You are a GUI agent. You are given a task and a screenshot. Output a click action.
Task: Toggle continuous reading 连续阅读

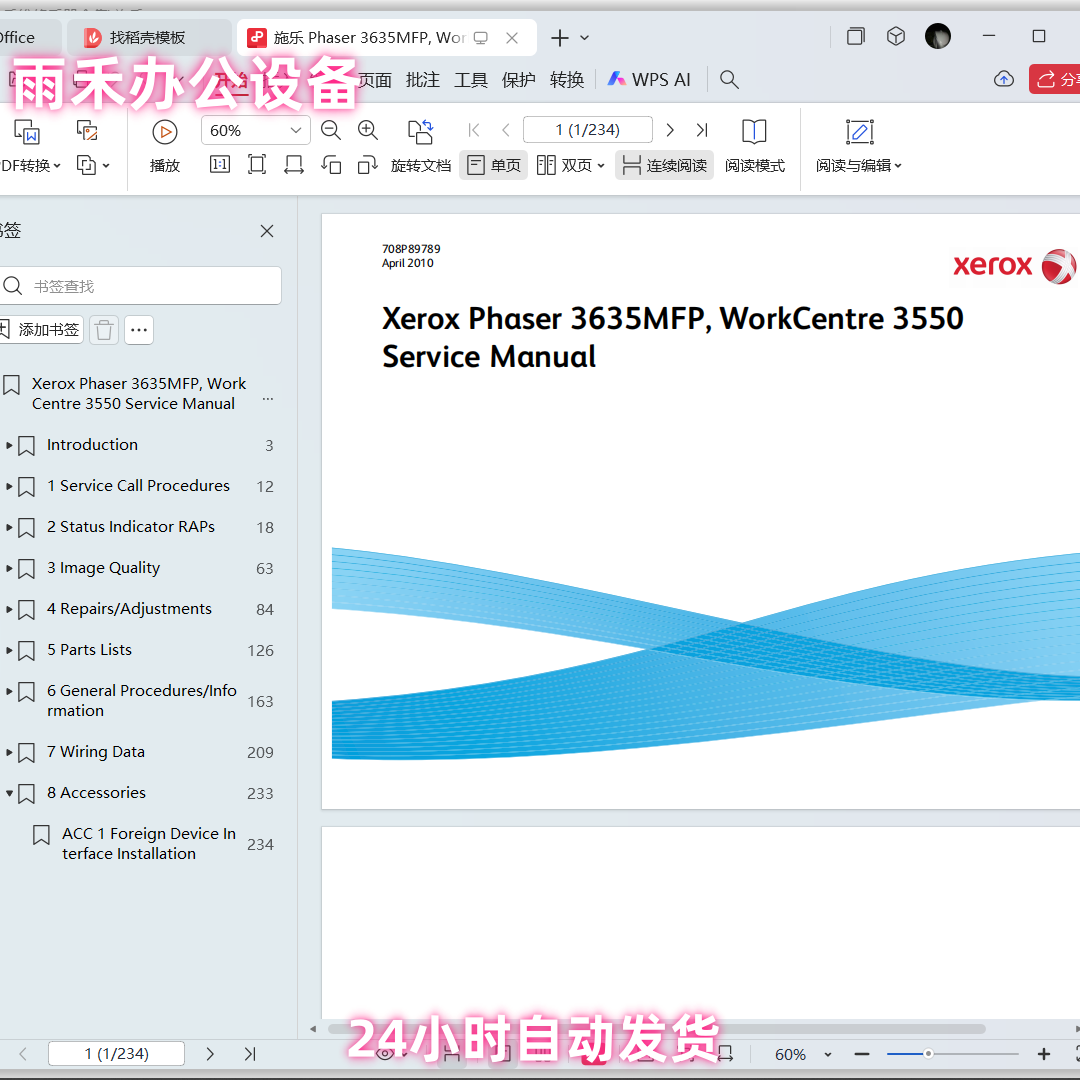tap(664, 165)
